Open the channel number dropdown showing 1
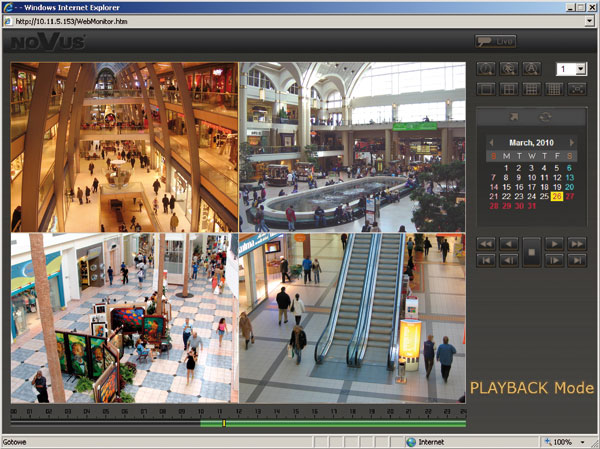Screen dimensions: 600x449 [581, 69]
